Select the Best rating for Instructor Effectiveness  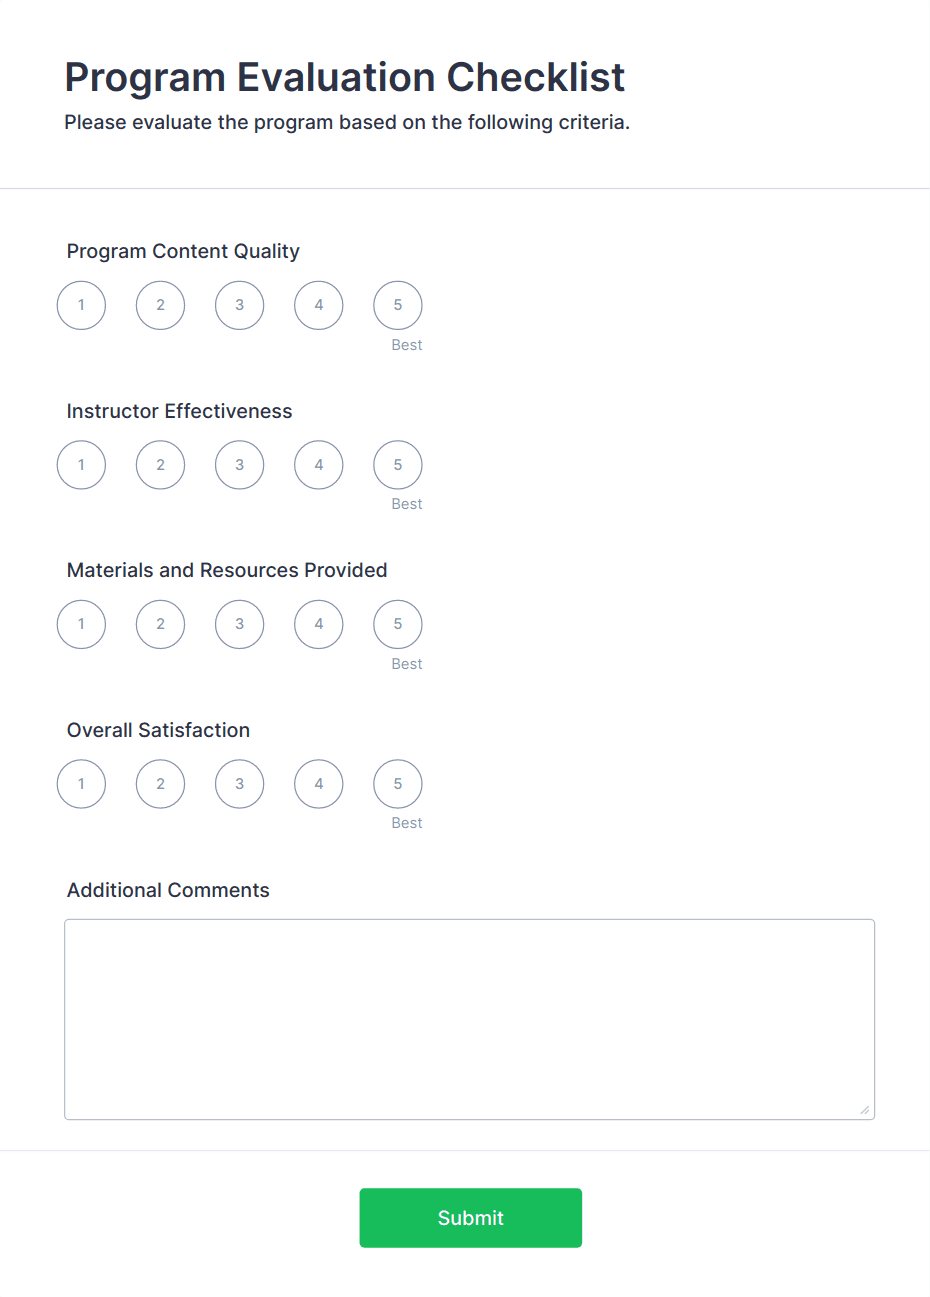point(397,464)
